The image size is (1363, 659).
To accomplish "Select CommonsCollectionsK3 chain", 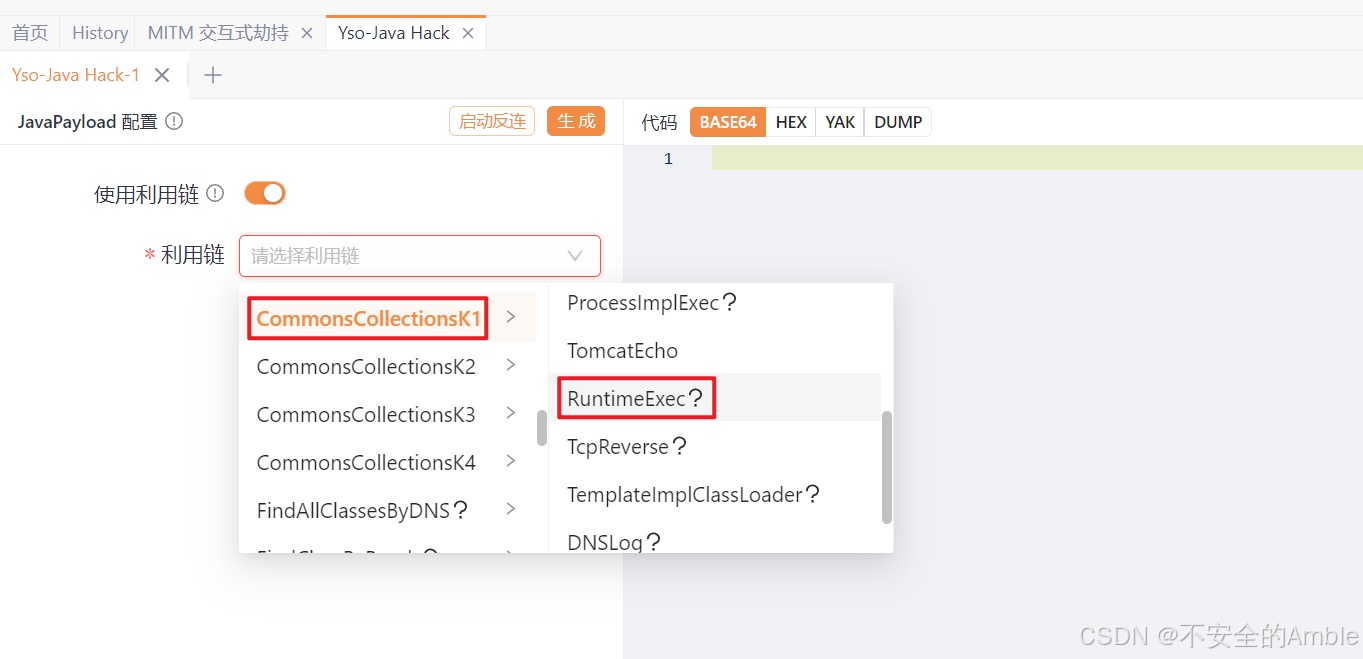I will click(x=366, y=415).
